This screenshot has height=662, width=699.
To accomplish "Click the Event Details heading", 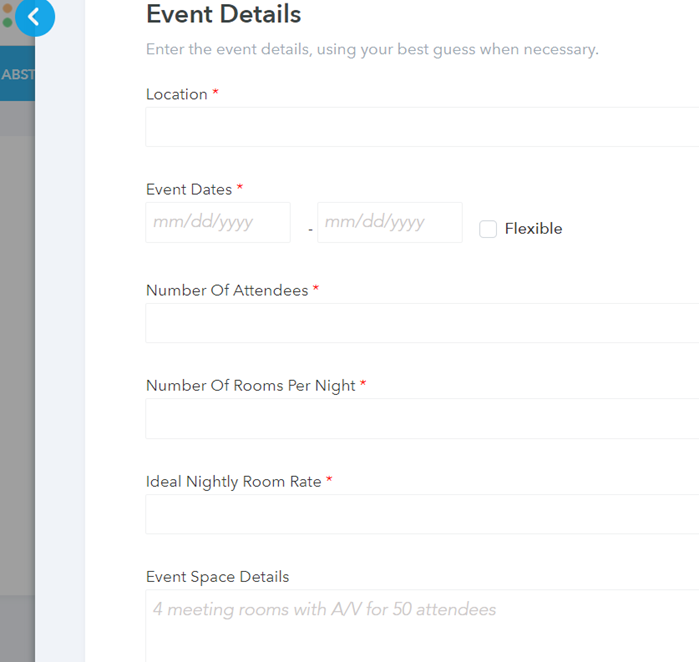I will pos(223,14).
